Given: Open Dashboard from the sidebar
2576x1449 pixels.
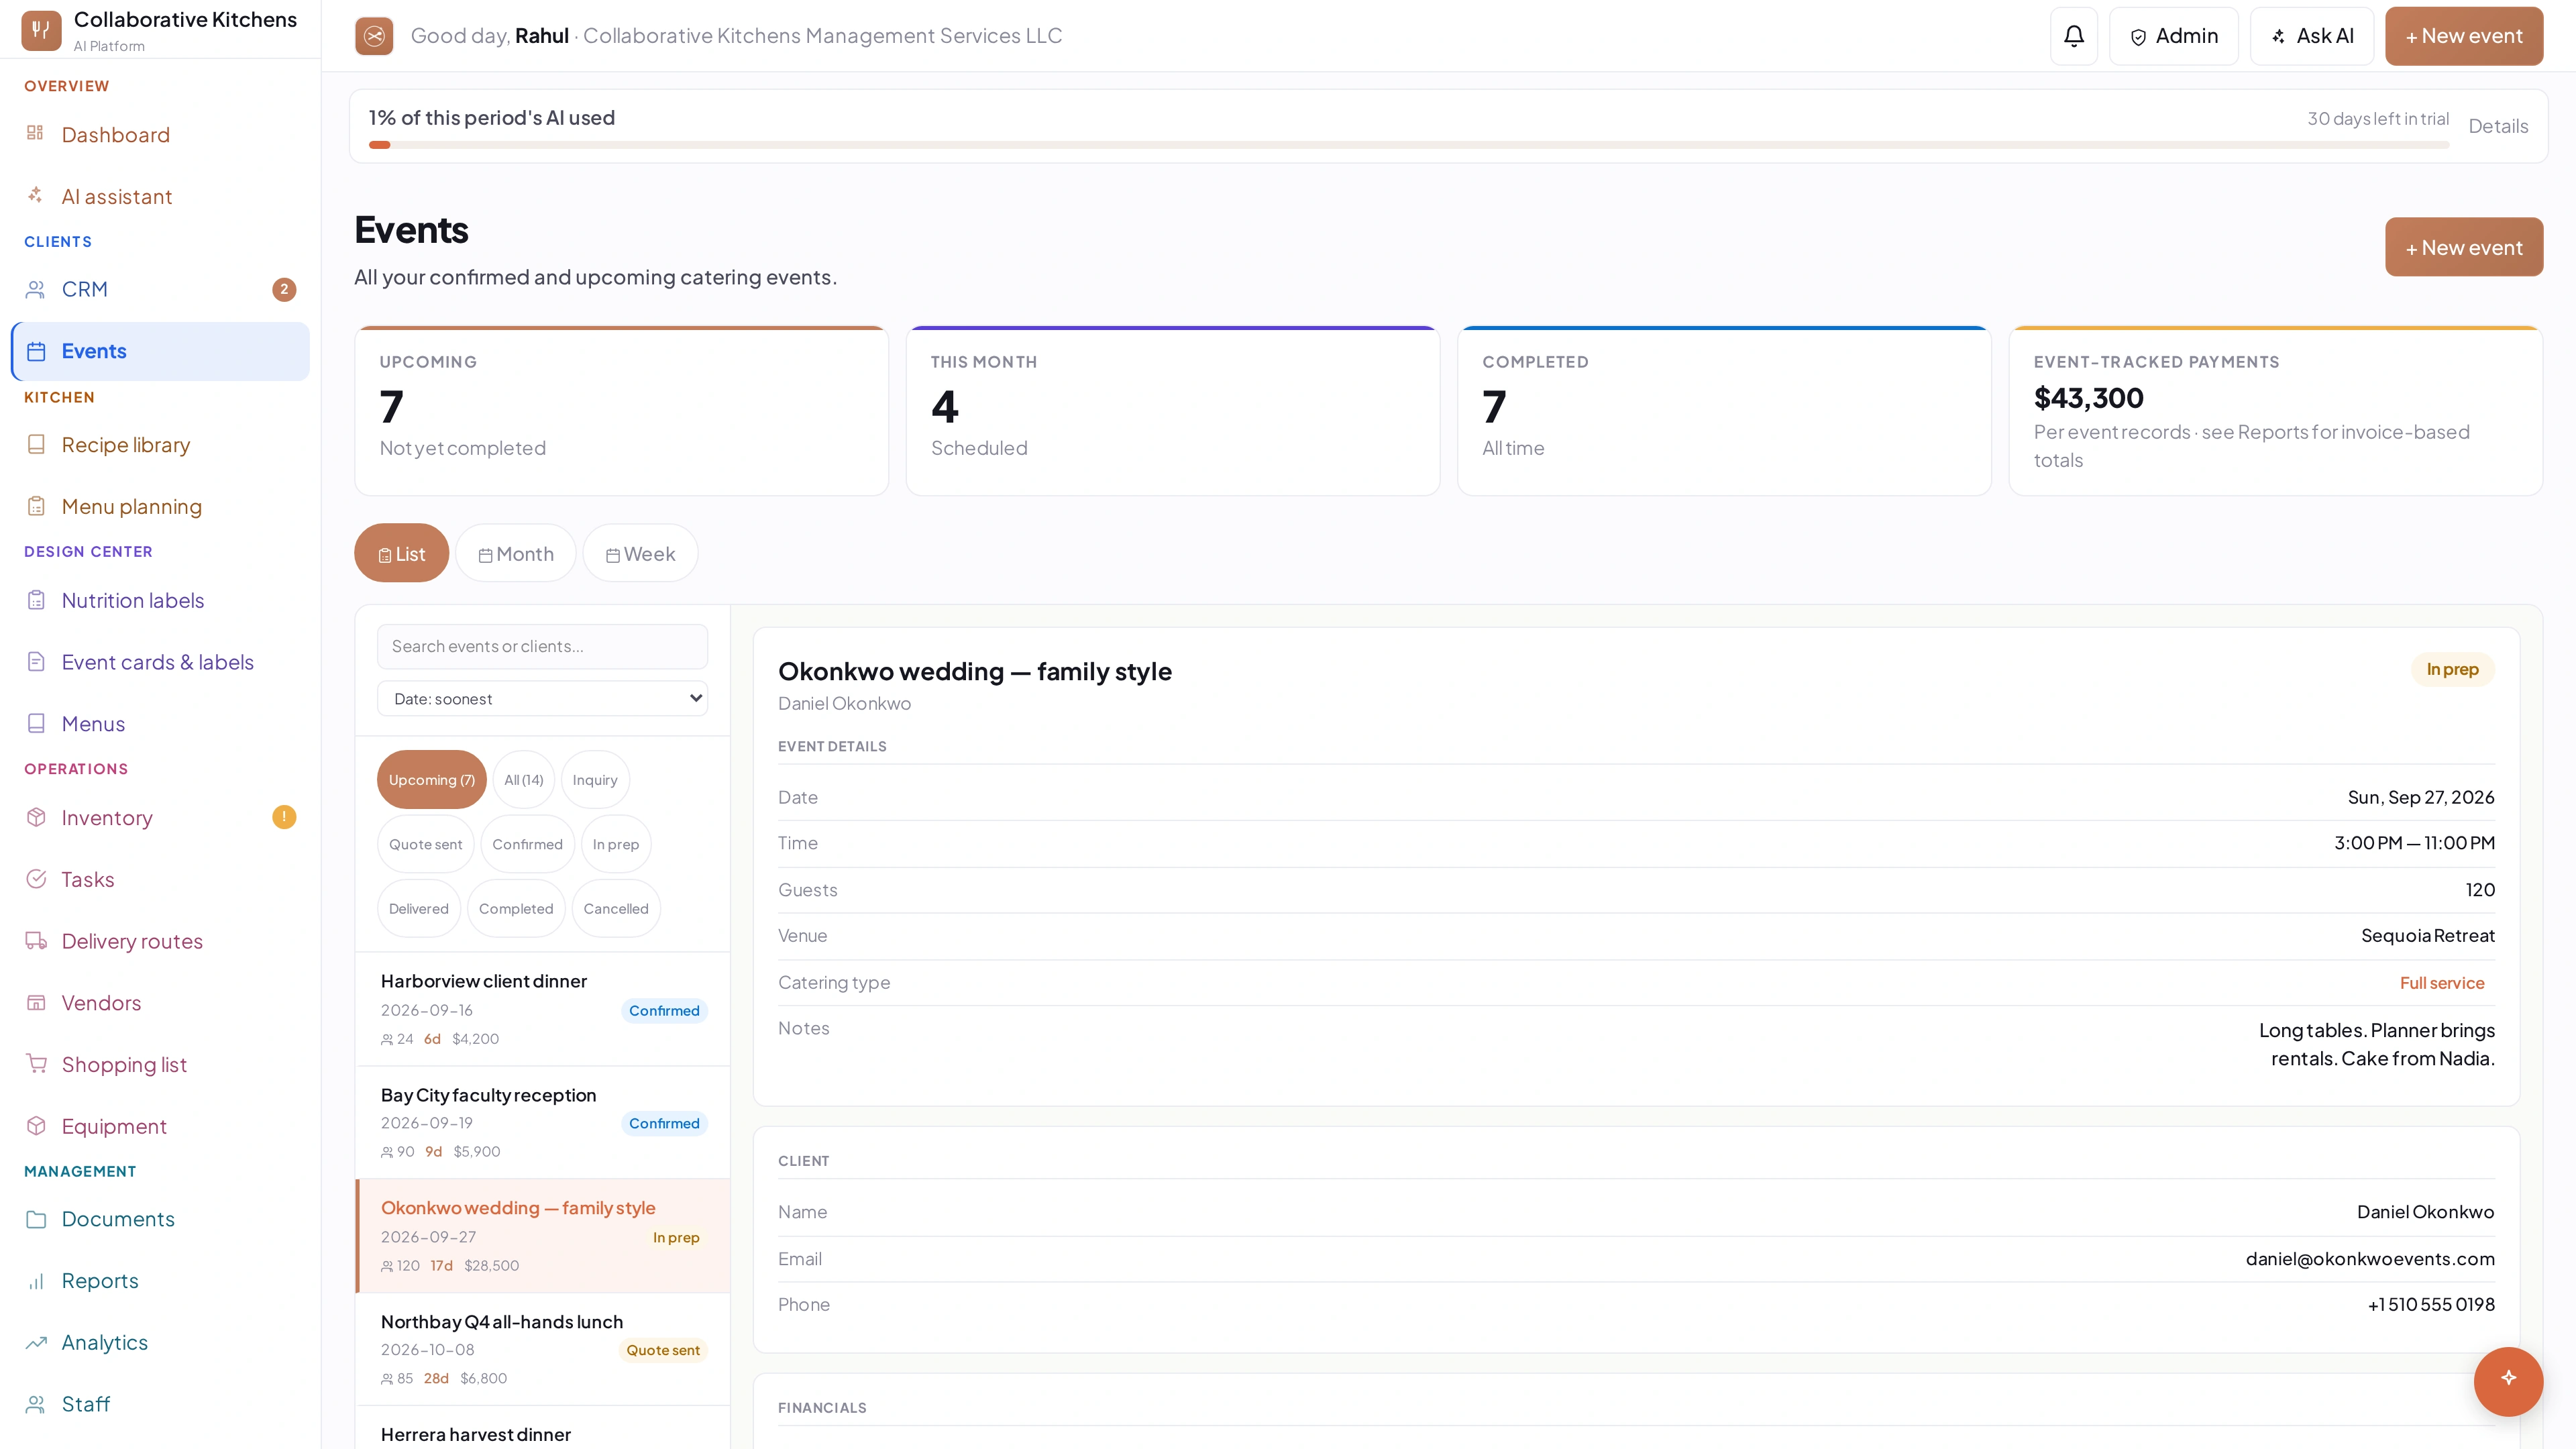Looking at the screenshot, I should pos(160,135).
